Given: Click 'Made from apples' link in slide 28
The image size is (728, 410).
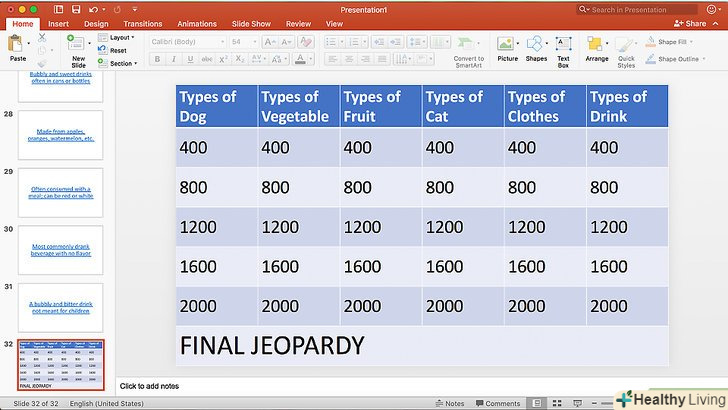Looking at the screenshot, I should point(61,135).
